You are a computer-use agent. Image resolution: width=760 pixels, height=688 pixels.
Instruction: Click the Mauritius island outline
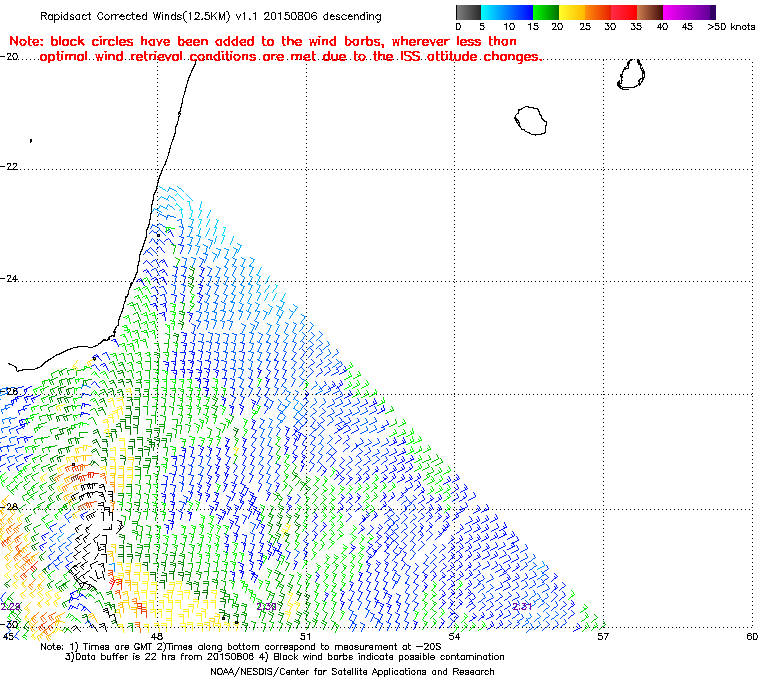(631, 74)
